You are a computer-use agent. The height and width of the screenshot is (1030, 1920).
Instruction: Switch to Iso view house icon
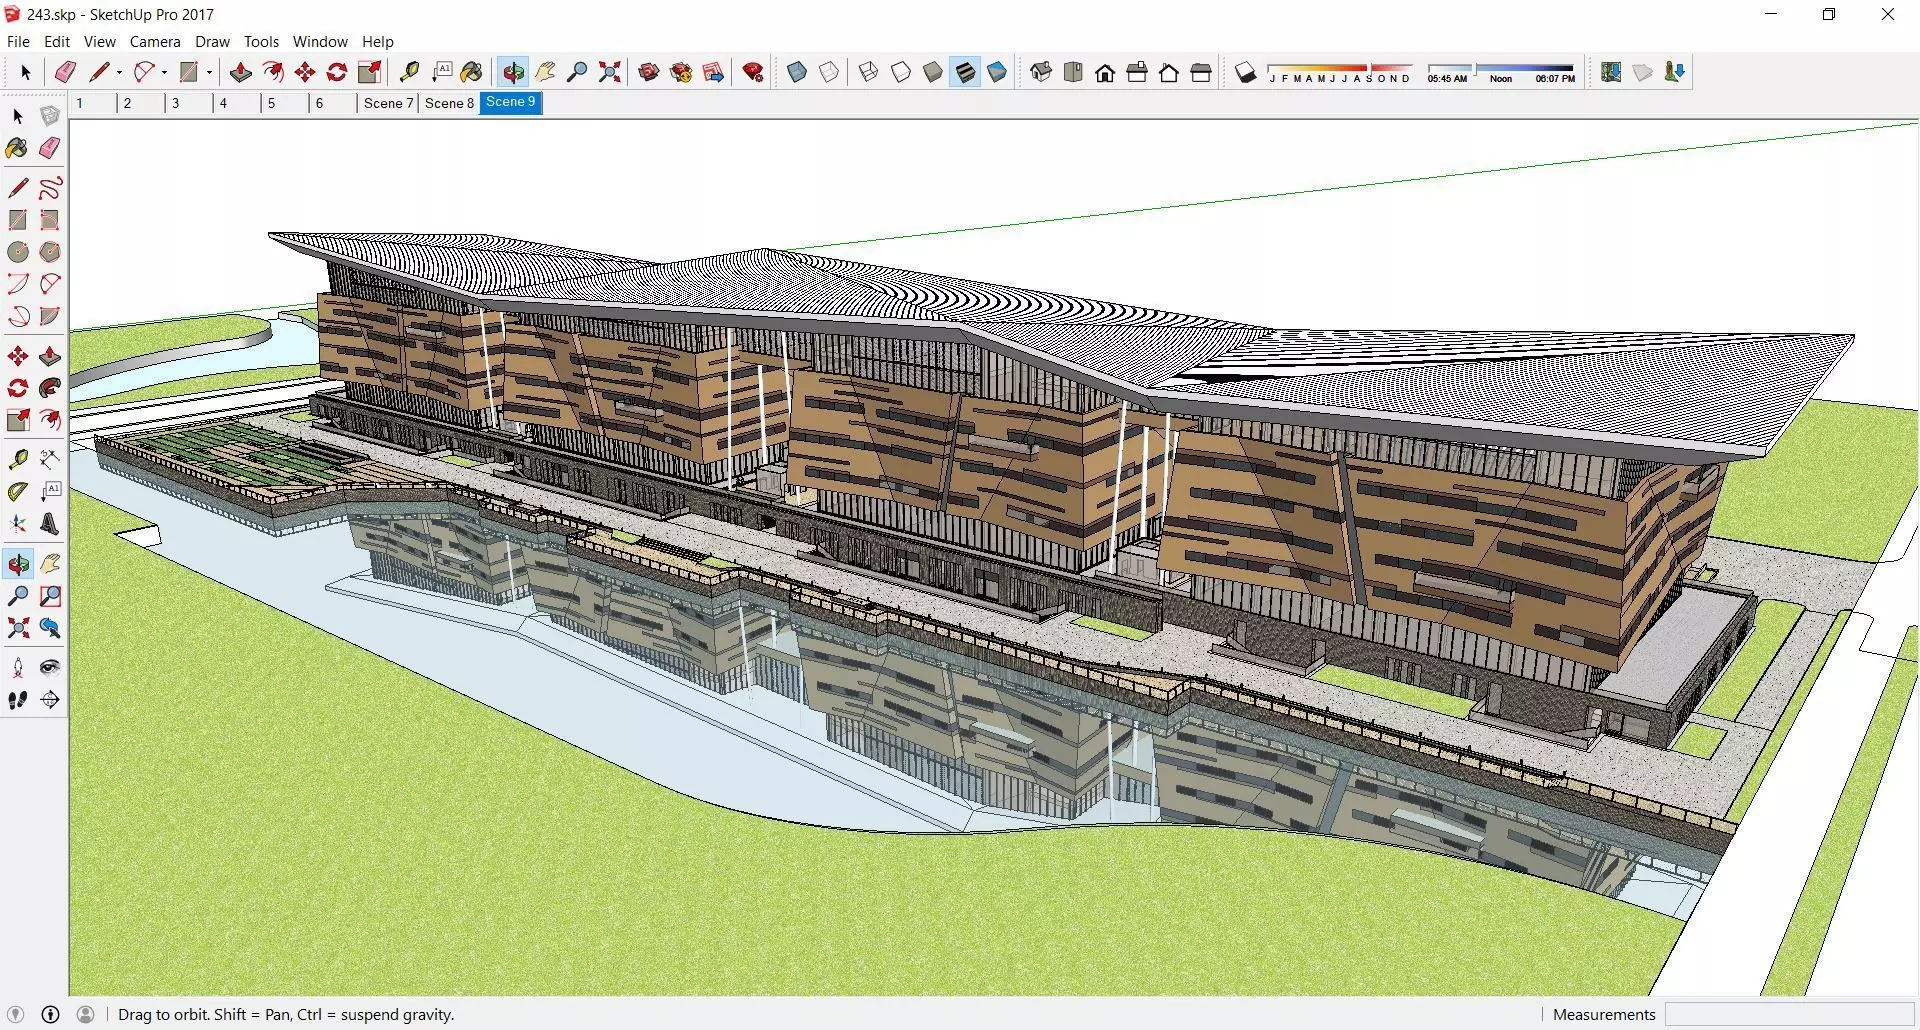pyautogui.click(x=1041, y=72)
